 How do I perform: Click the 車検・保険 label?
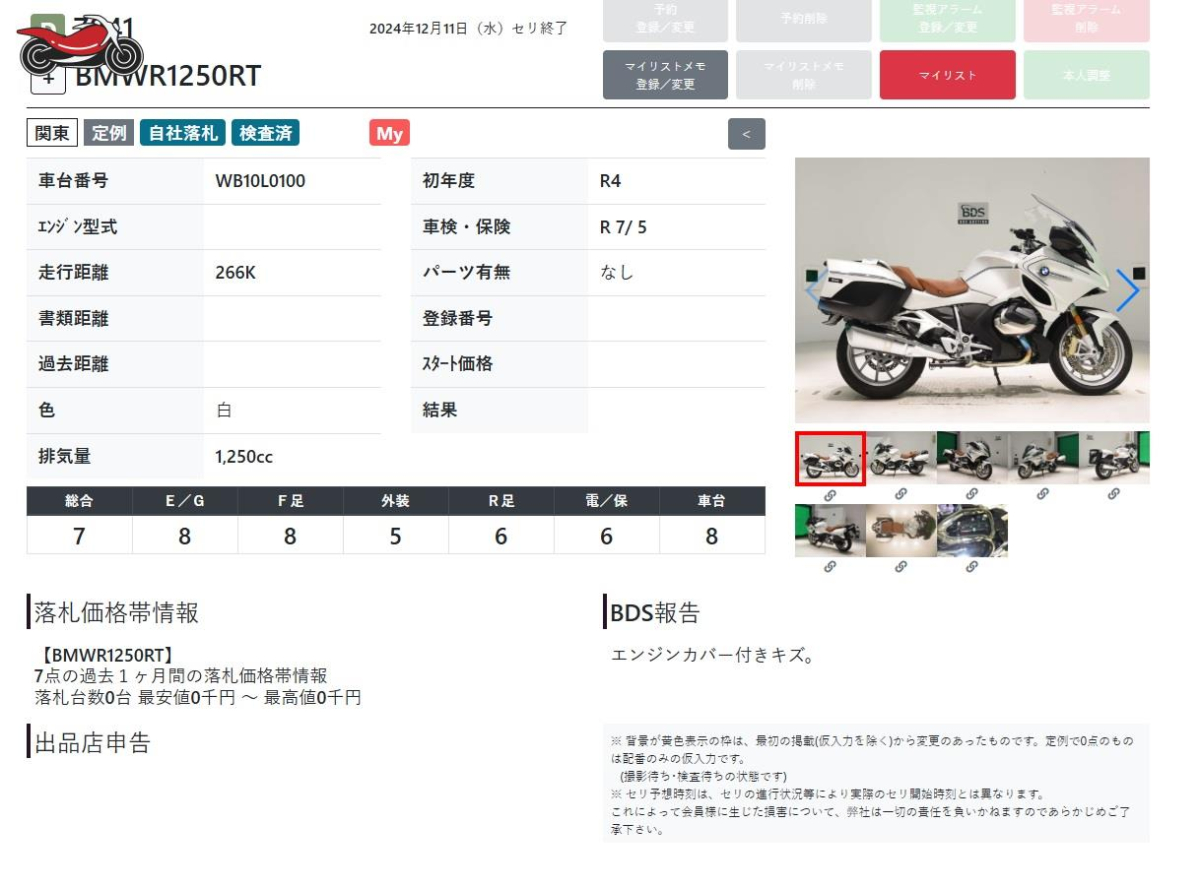[x=466, y=227]
